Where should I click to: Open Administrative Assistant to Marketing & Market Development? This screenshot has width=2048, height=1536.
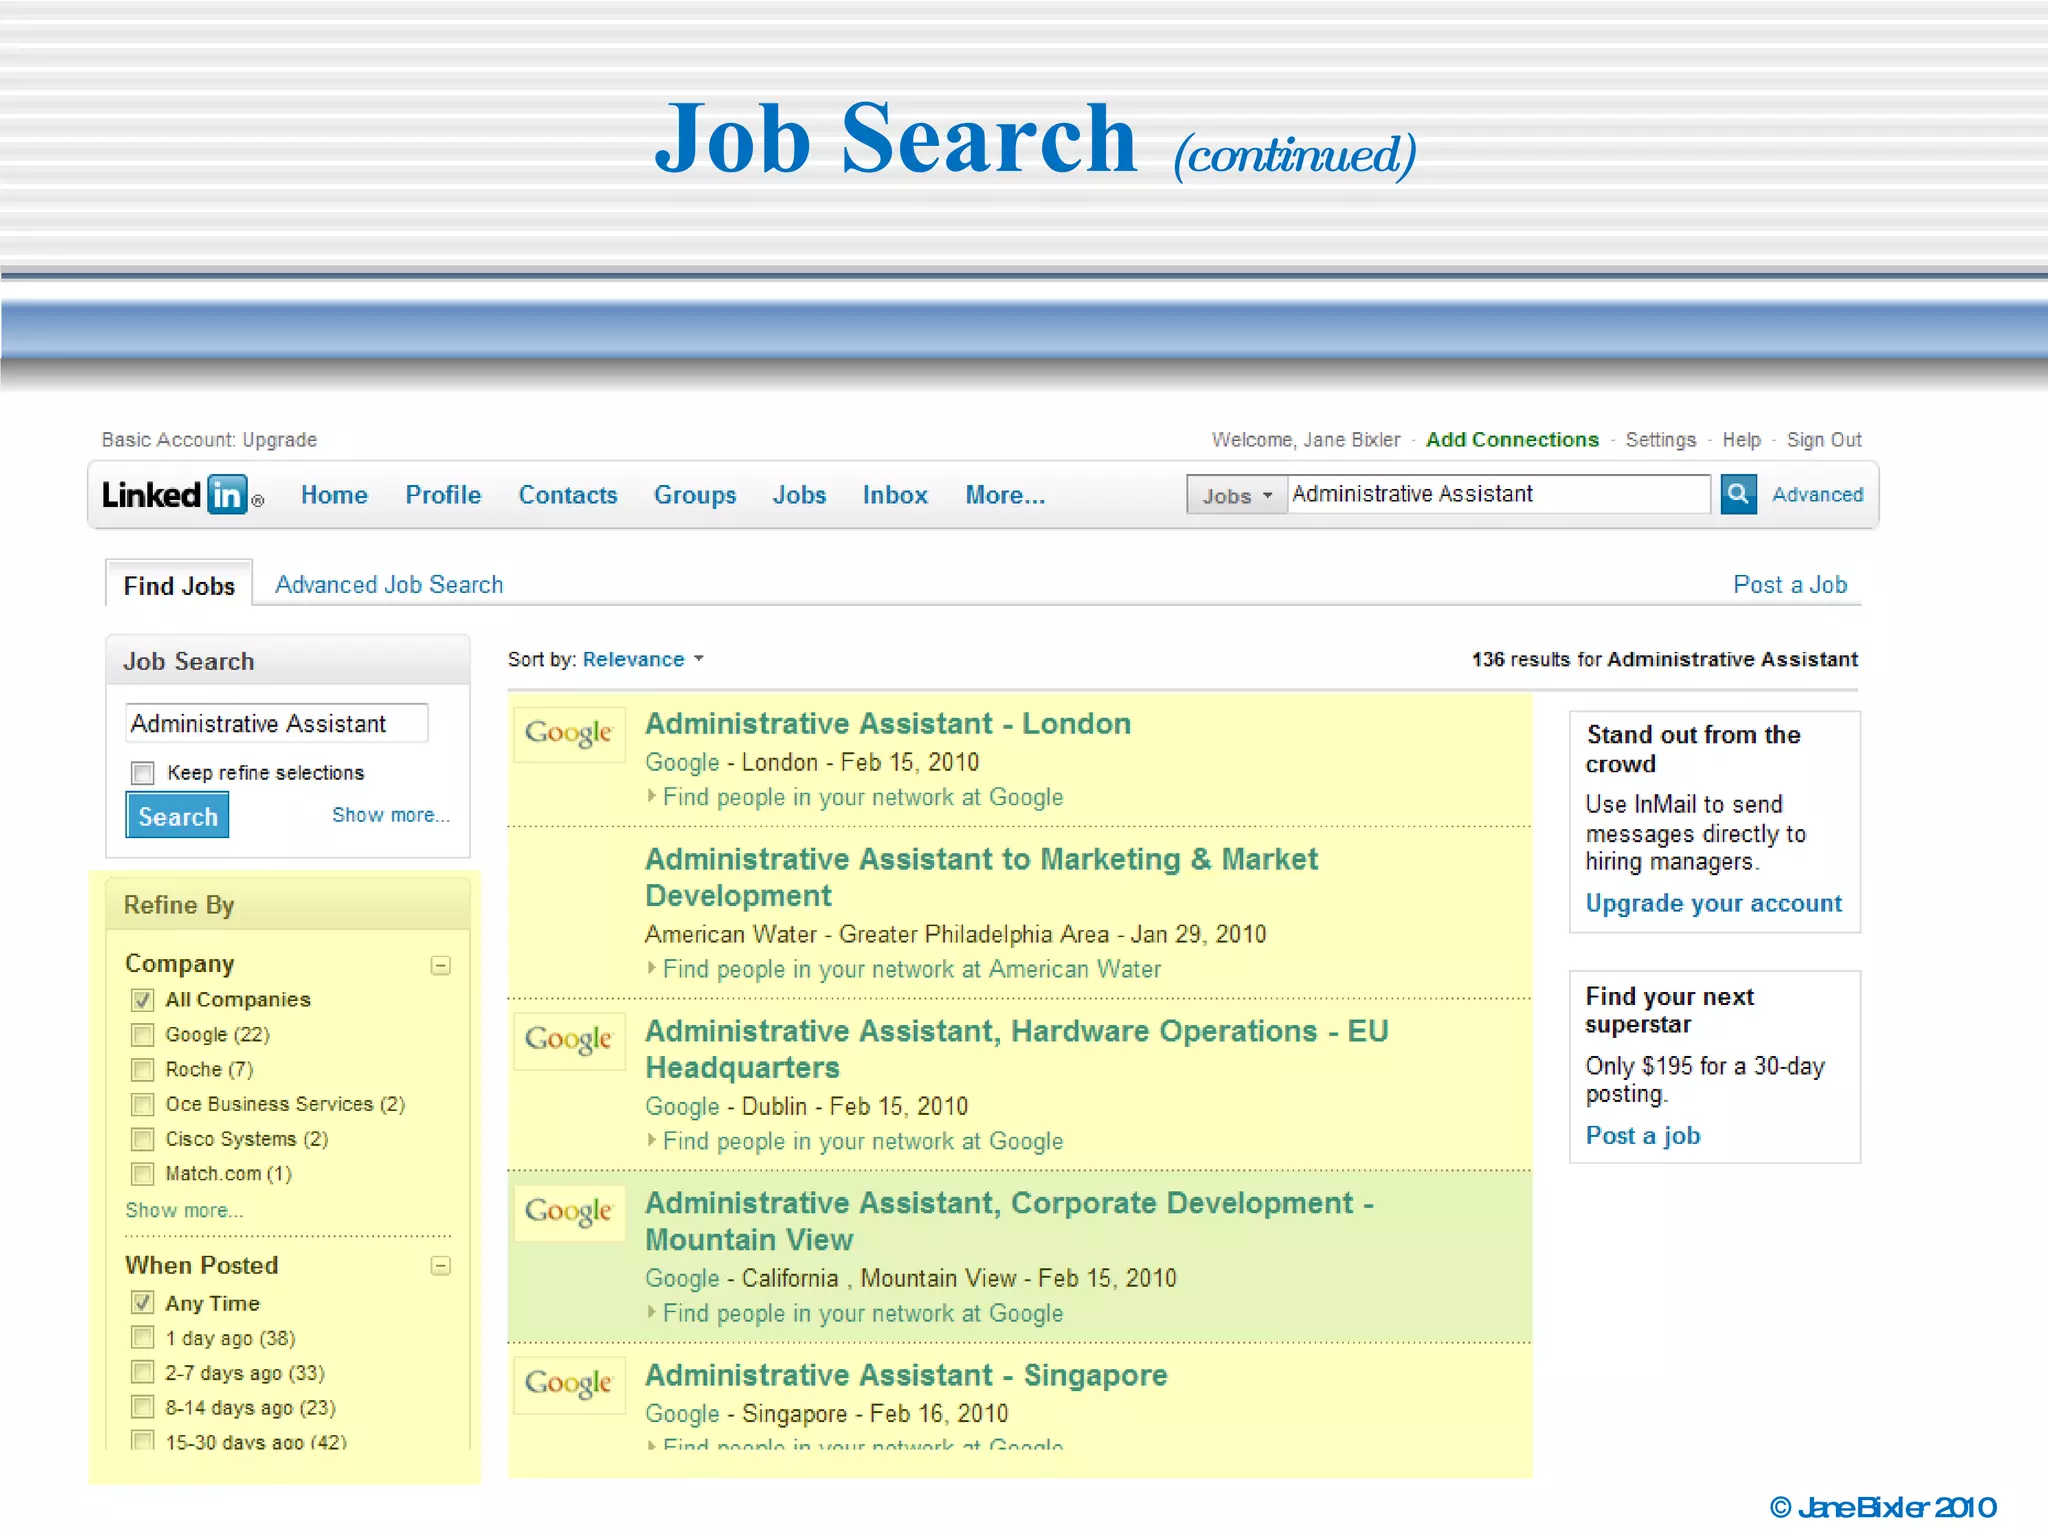pyautogui.click(x=981, y=877)
